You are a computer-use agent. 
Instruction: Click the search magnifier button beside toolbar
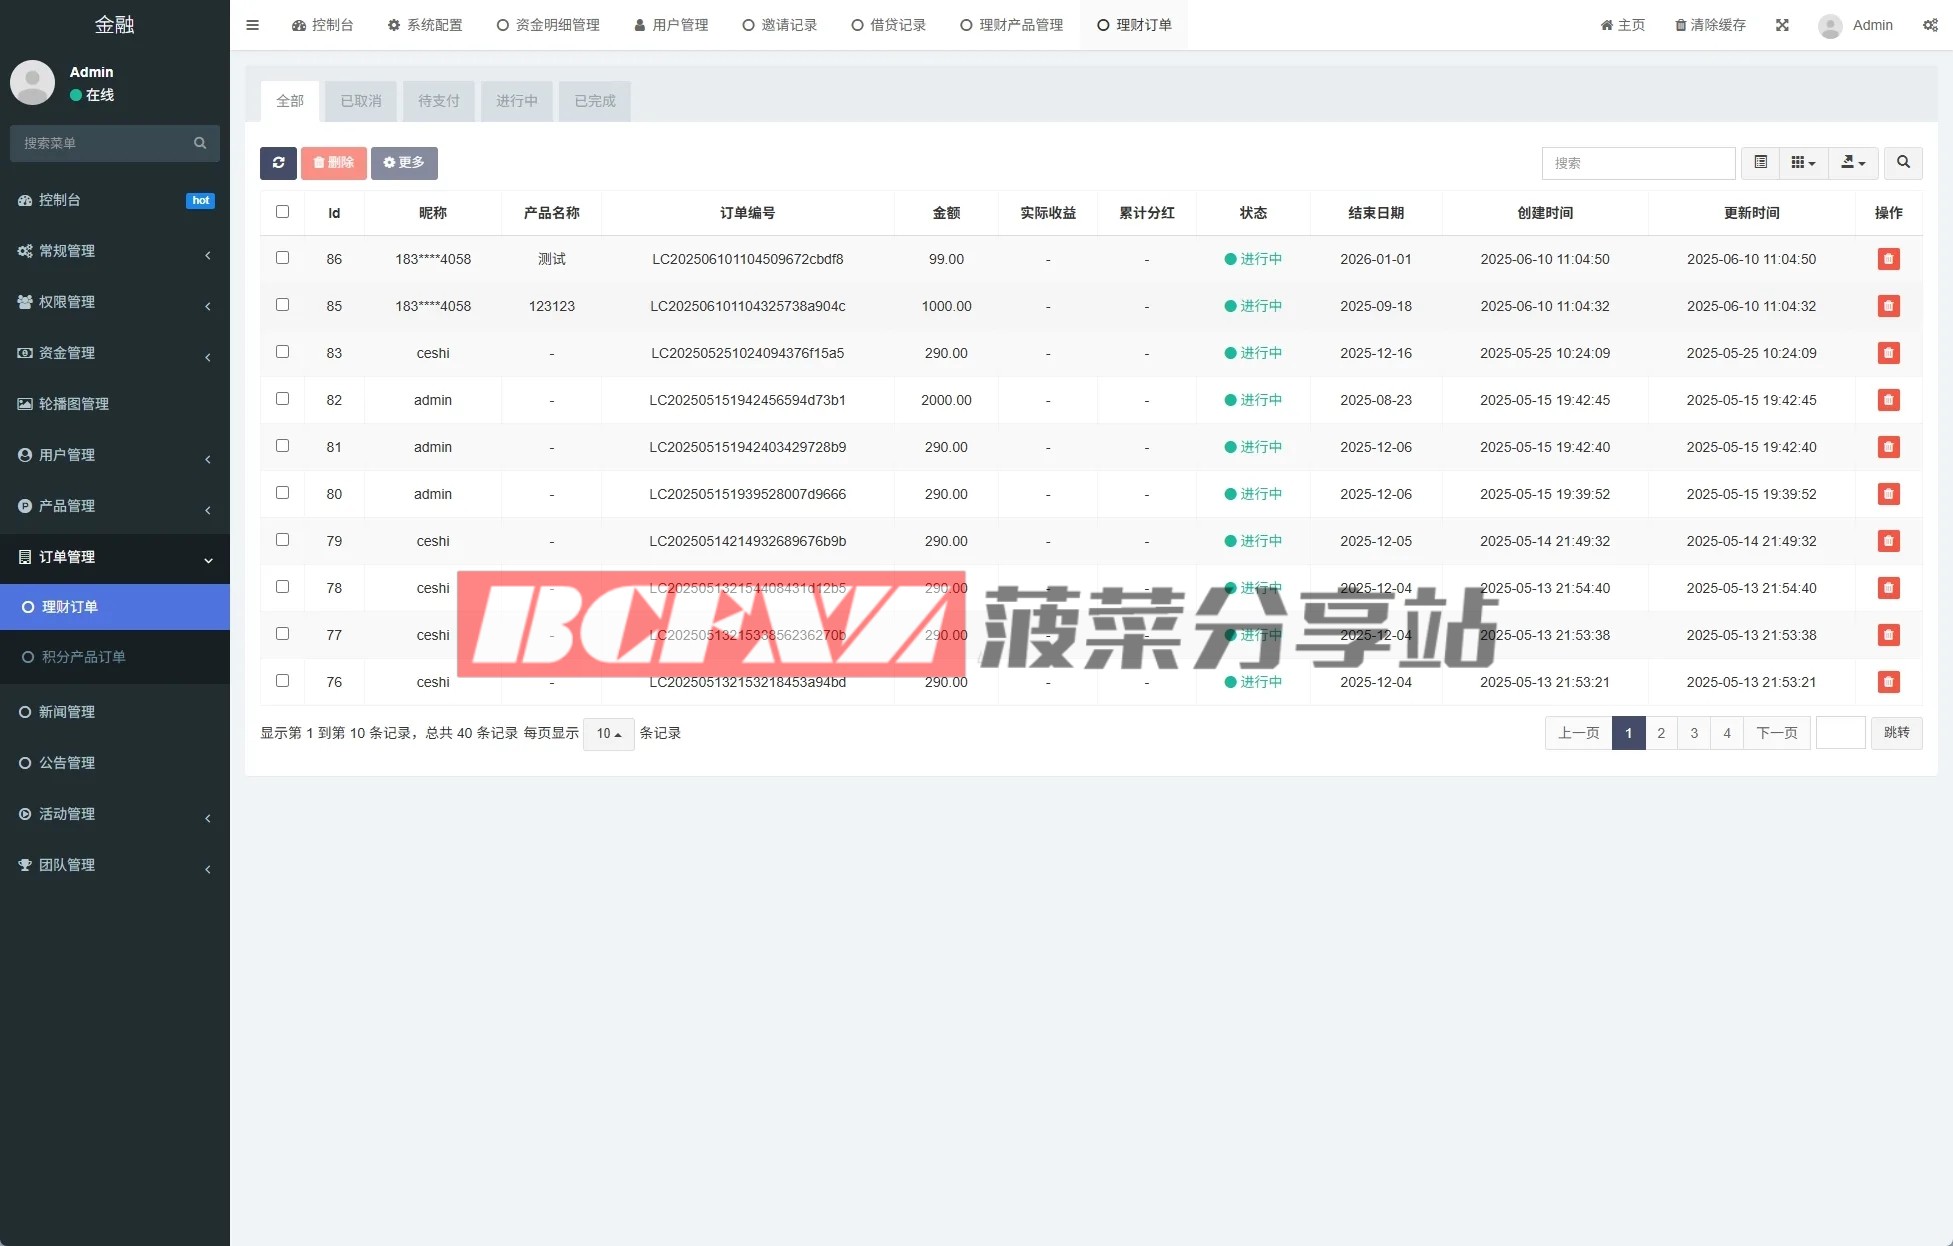pyautogui.click(x=1903, y=163)
